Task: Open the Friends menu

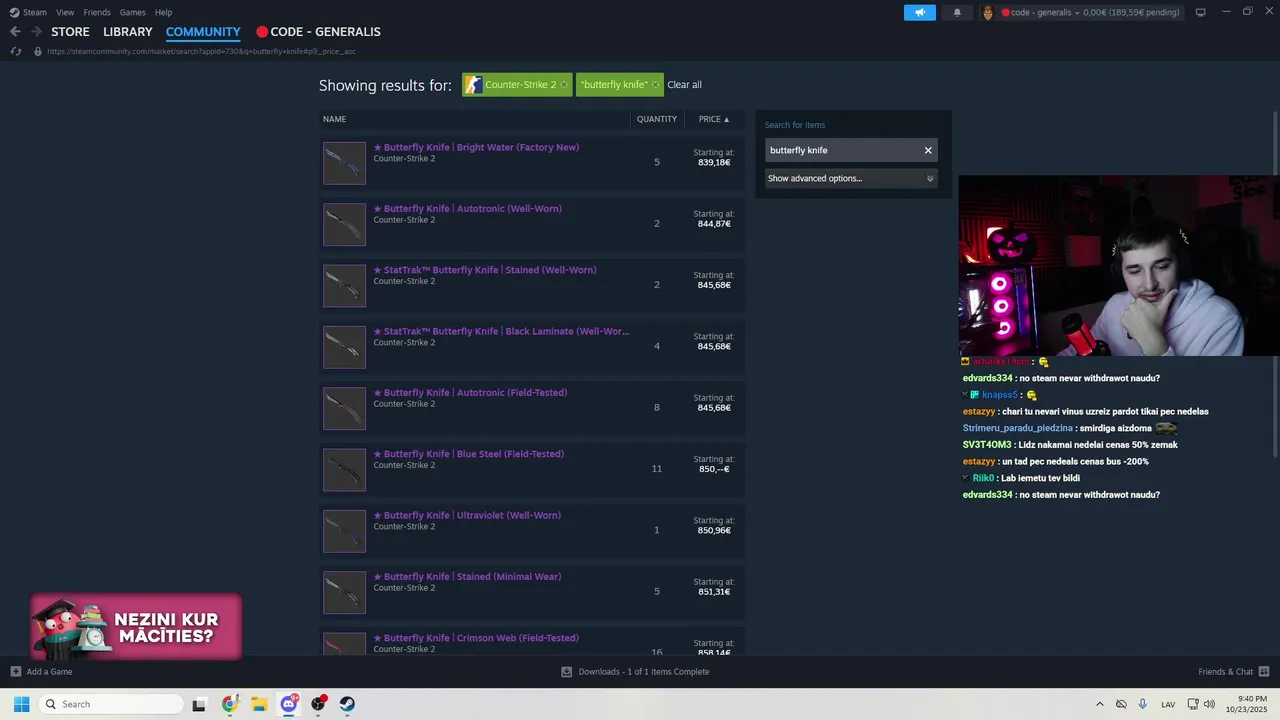Action: click(x=97, y=12)
